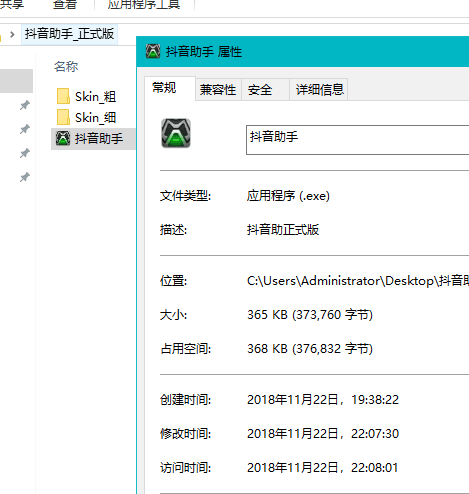
Task: Click the 位置: label
Action: point(173,281)
